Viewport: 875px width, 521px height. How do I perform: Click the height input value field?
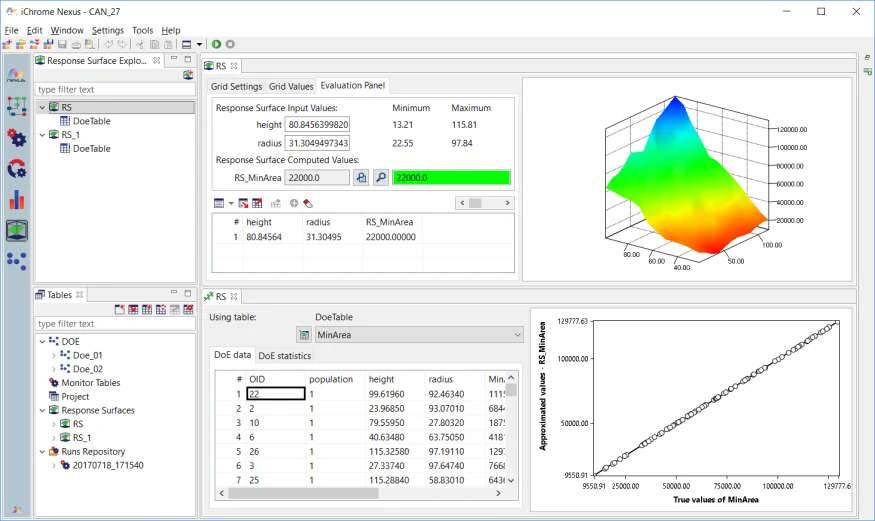click(x=318, y=124)
